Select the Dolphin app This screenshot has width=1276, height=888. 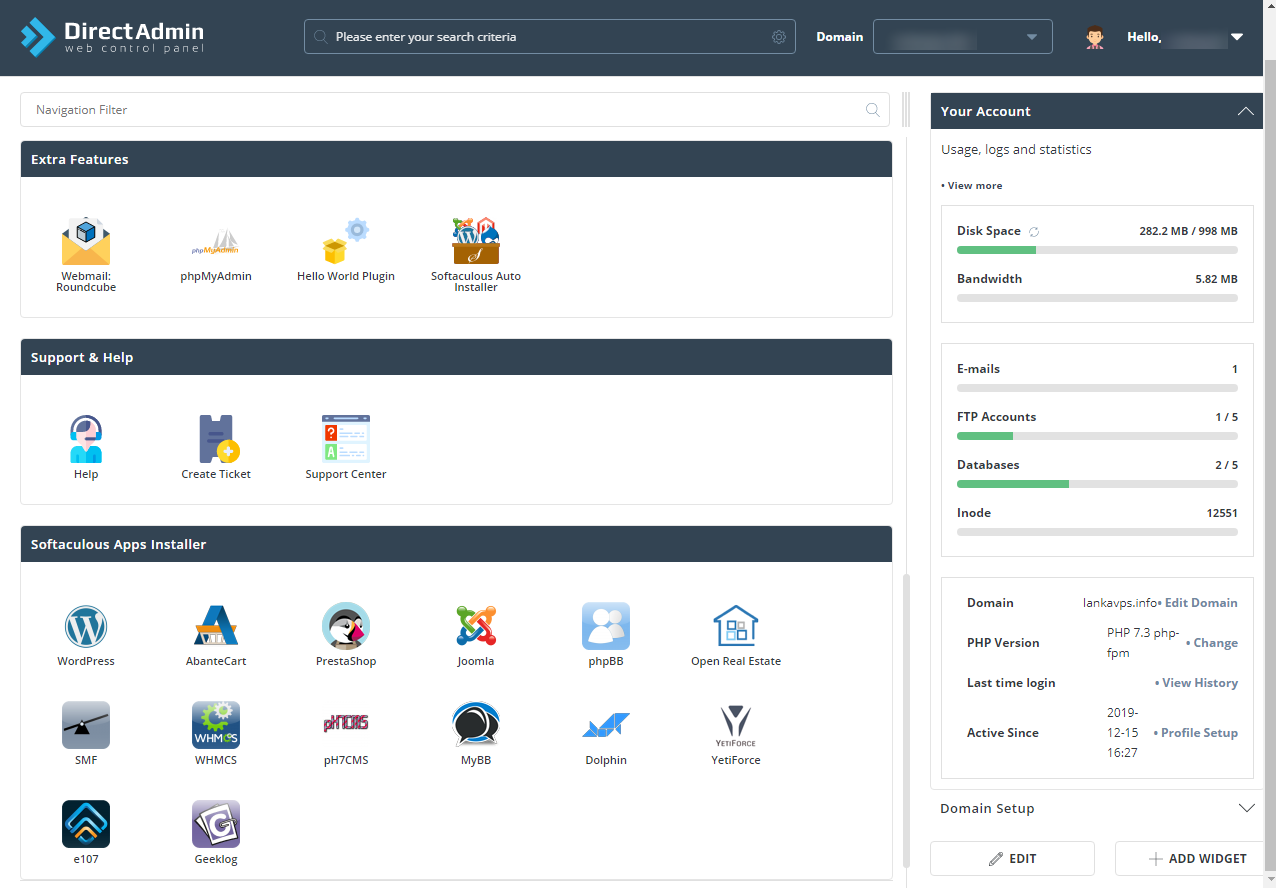click(x=606, y=733)
